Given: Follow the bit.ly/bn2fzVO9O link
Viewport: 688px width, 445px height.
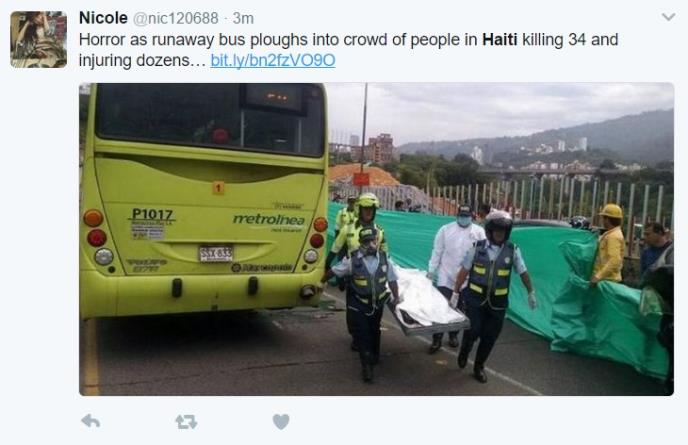Looking at the screenshot, I should point(272,60).
